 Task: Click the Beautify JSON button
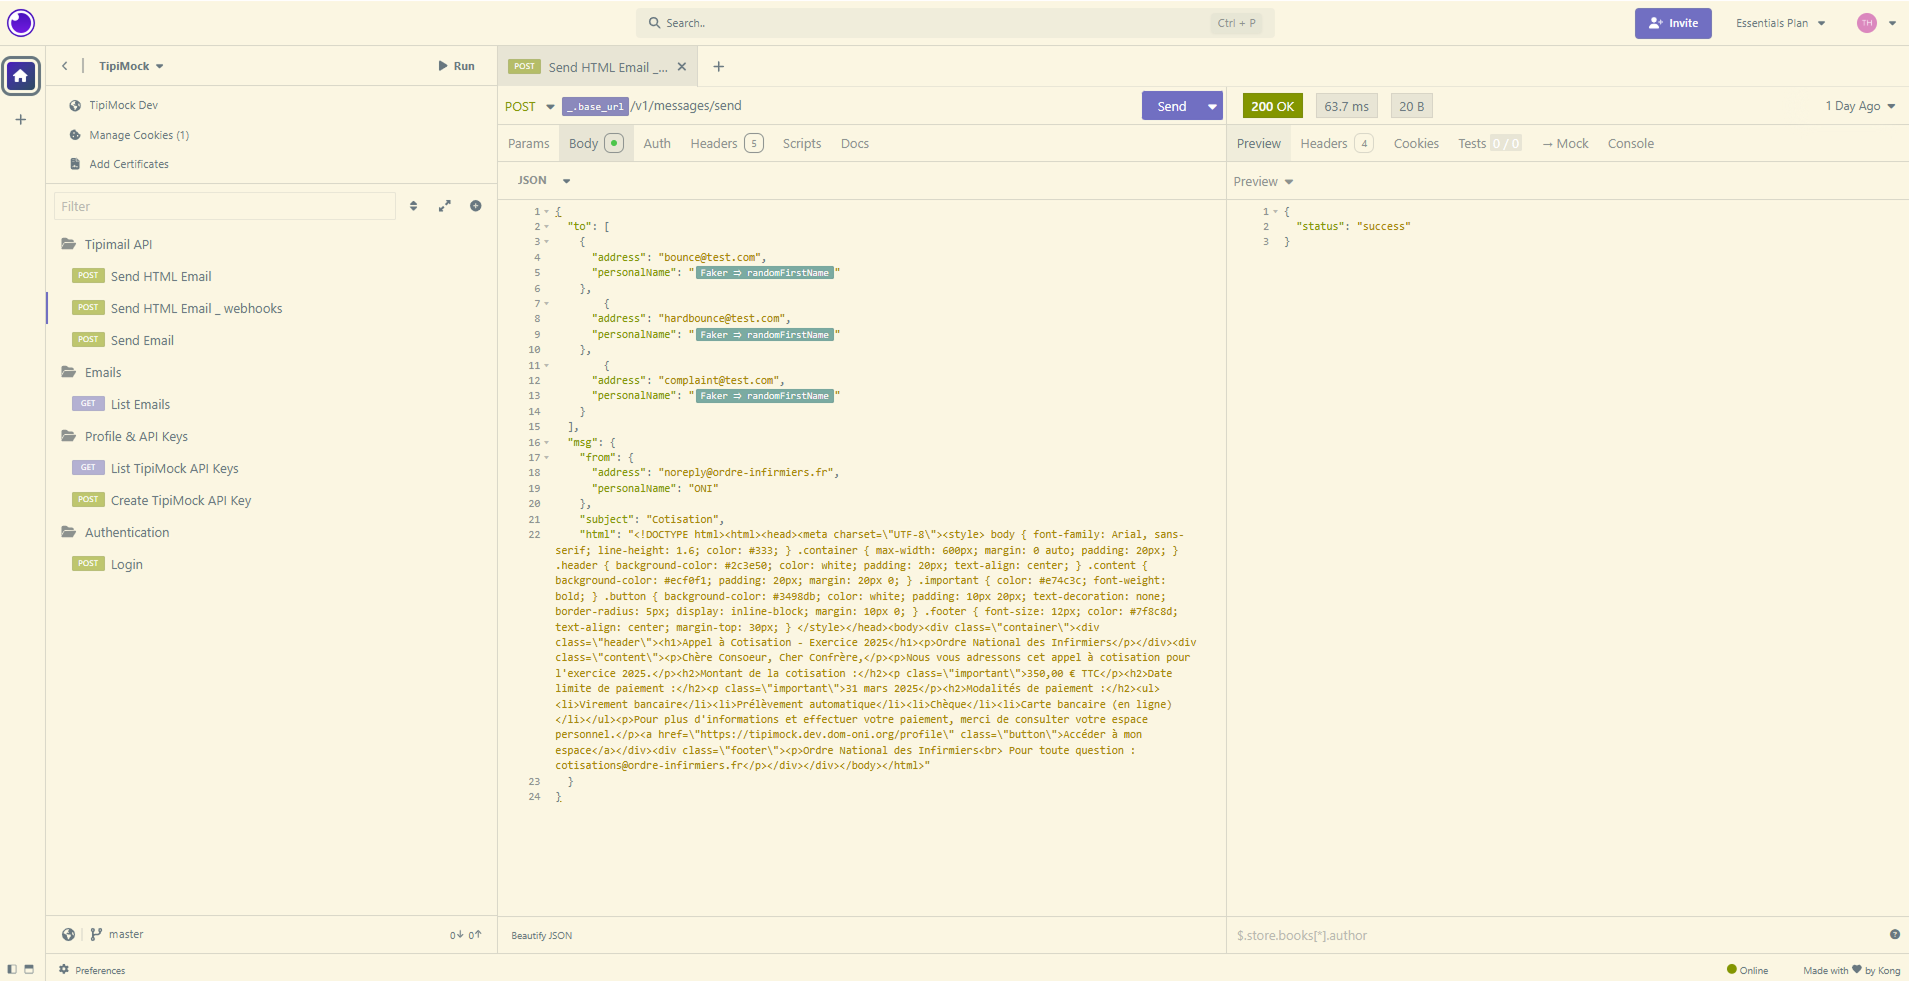click(x=541, y=936)
